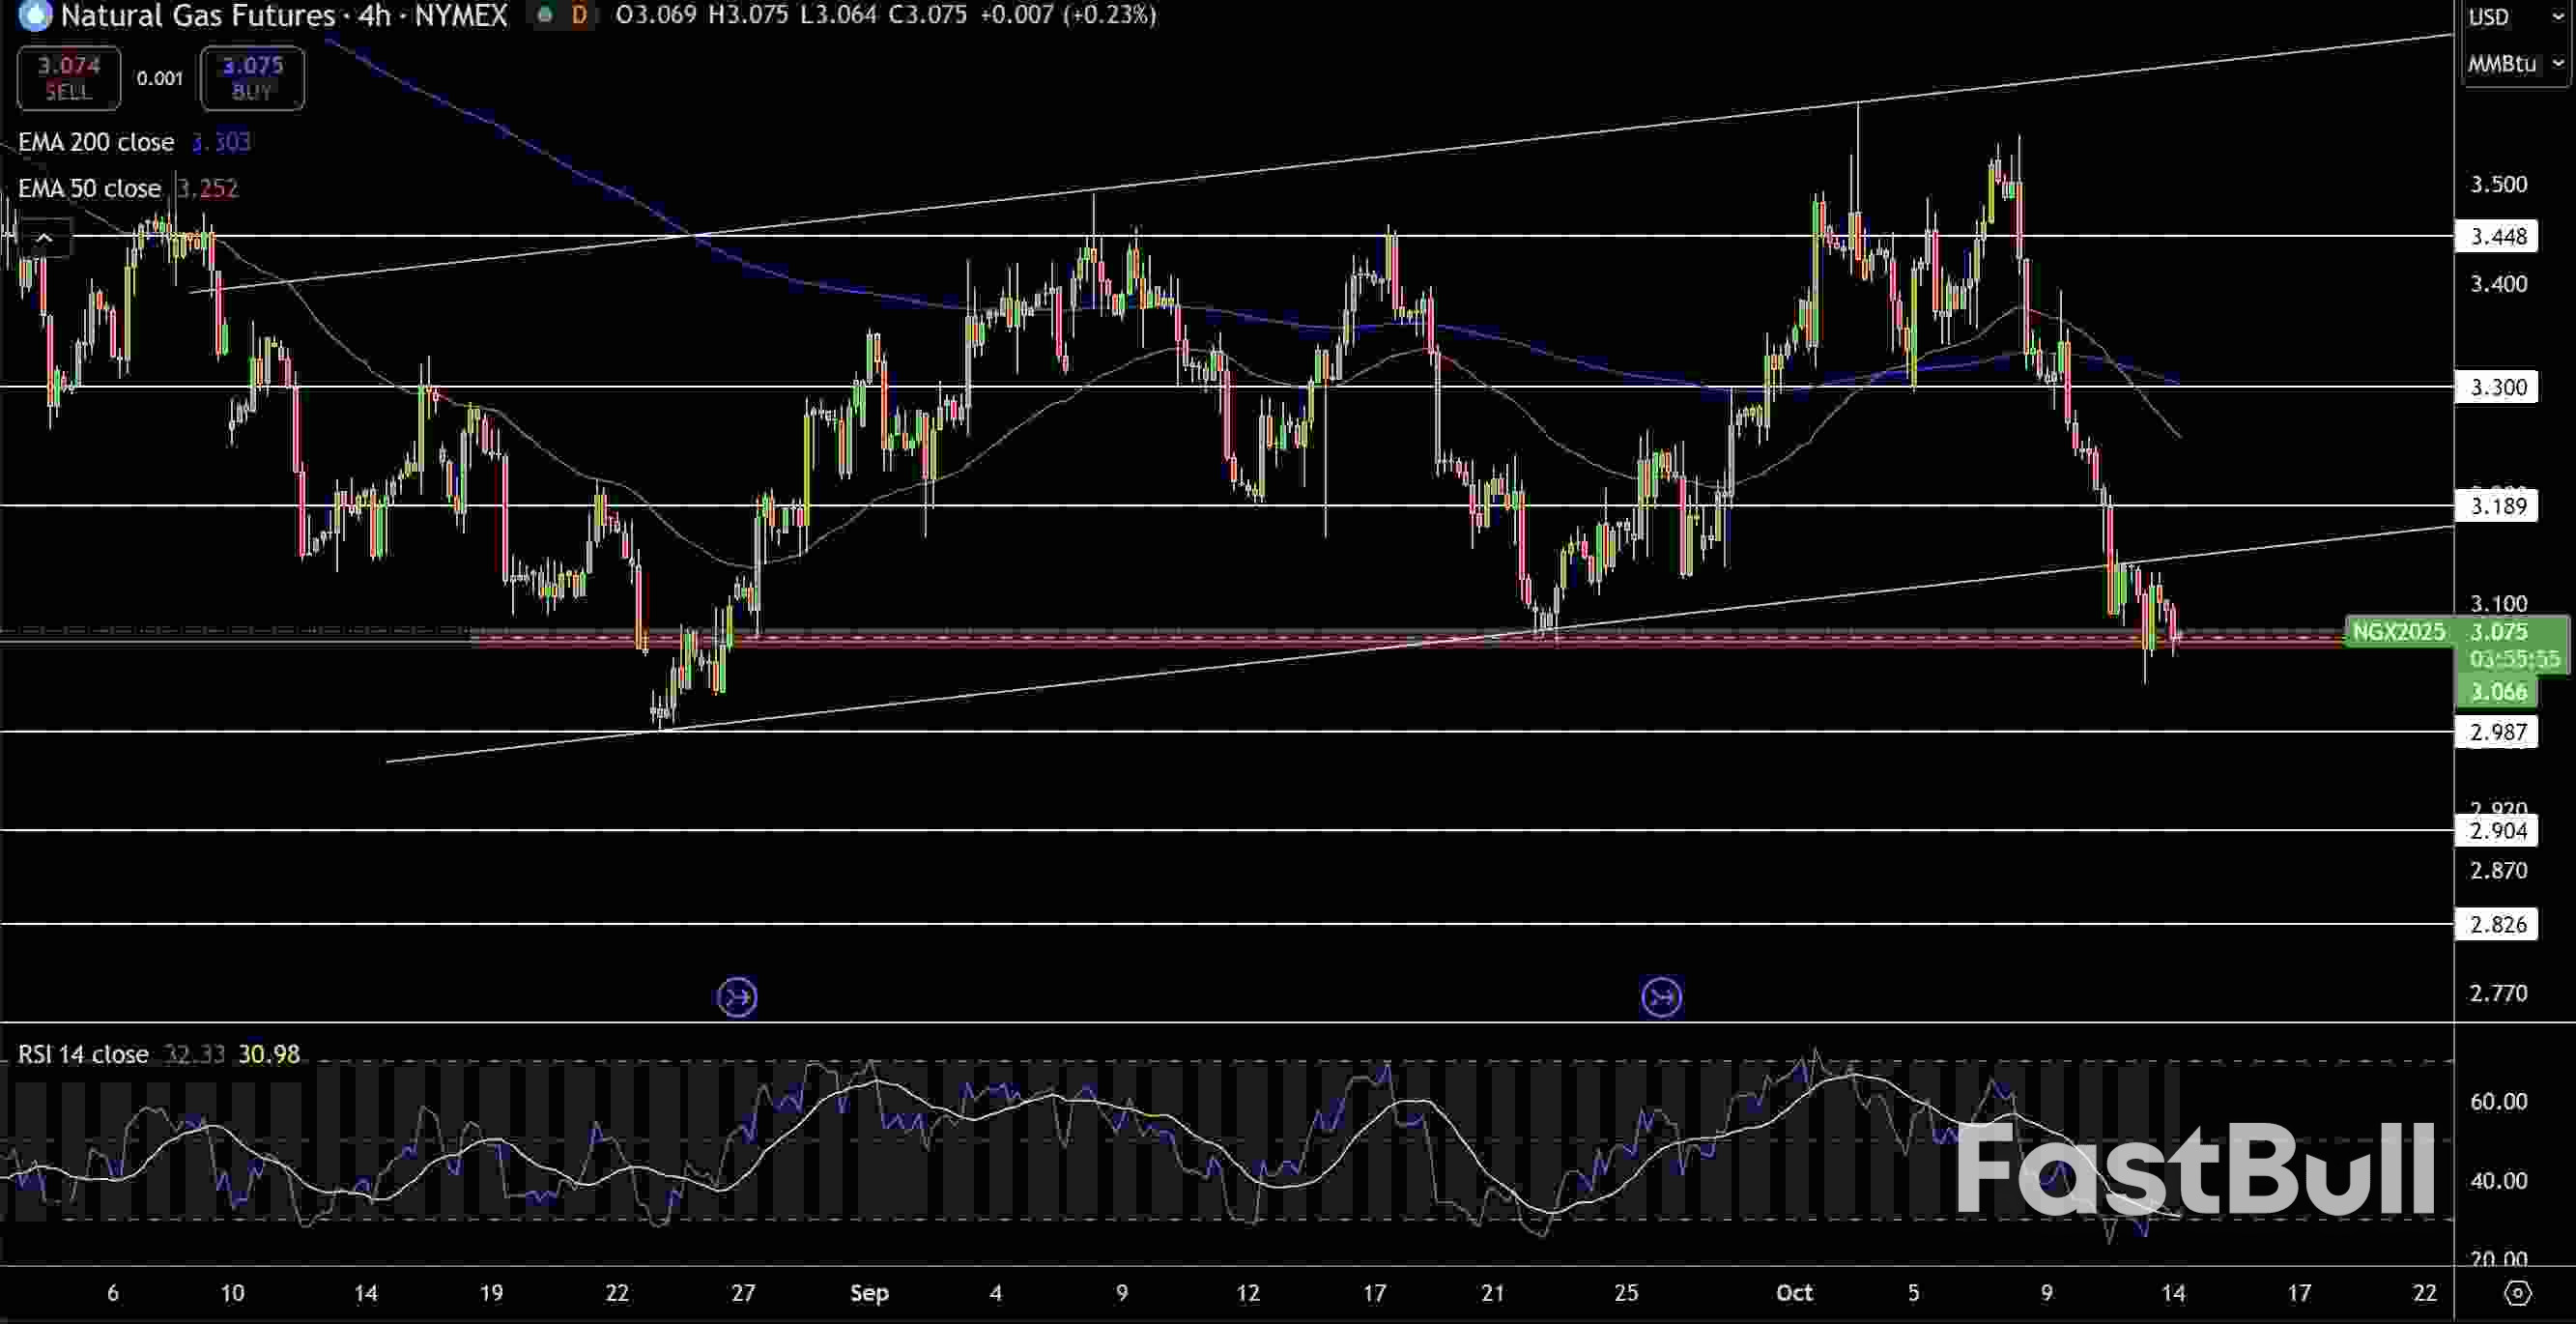Toggle the EMA 50 close indicator label
Screen dimensions: 2576x1324
(x=90, y=188)
